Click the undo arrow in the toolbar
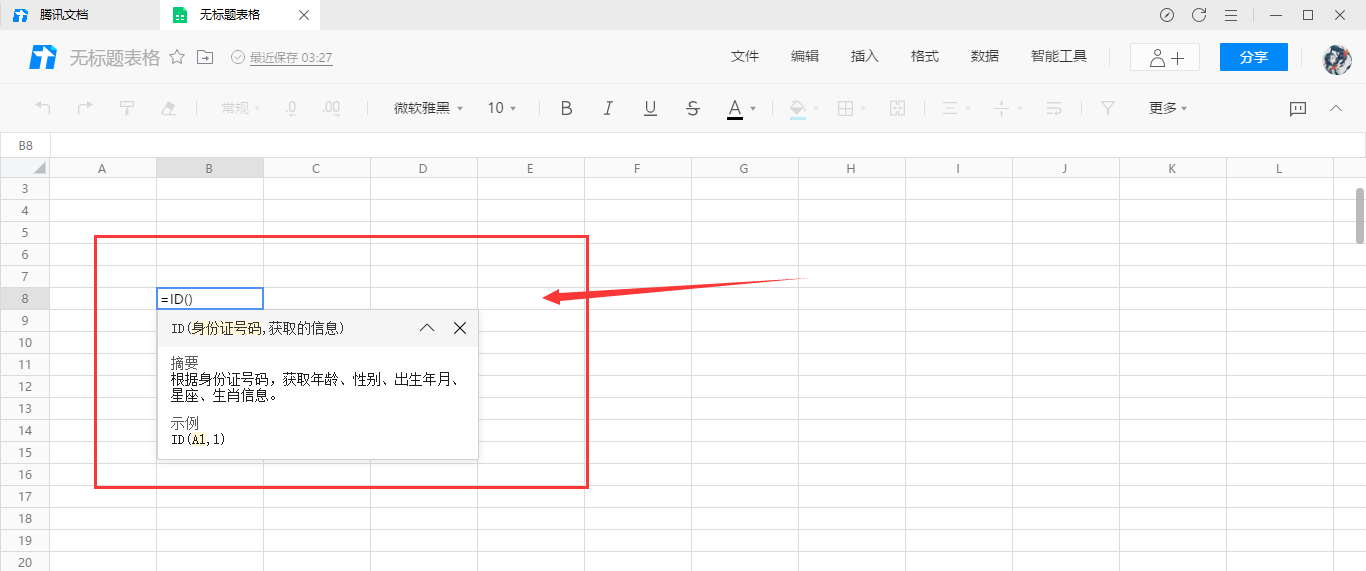1366x571 pixels. pyautogui.click(x=43, y=108)
